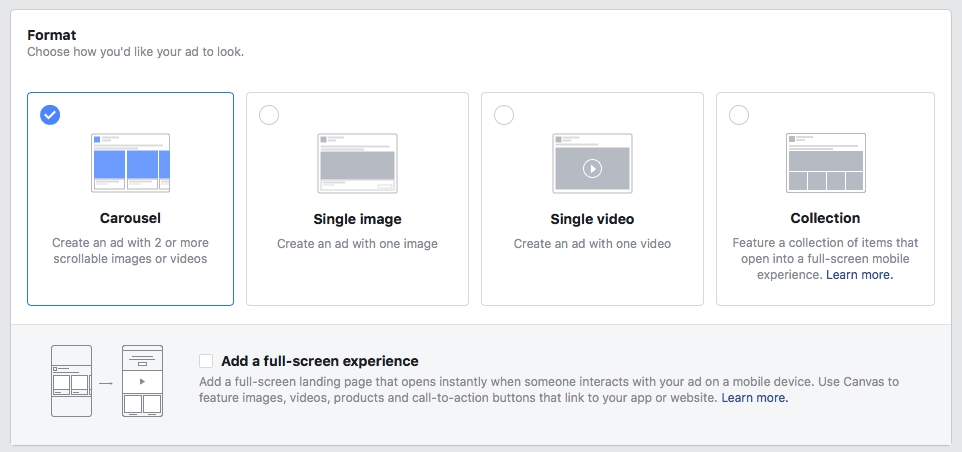Click the play icon in Single video illustration
This screenshot has width=962, height=452.
592,168
